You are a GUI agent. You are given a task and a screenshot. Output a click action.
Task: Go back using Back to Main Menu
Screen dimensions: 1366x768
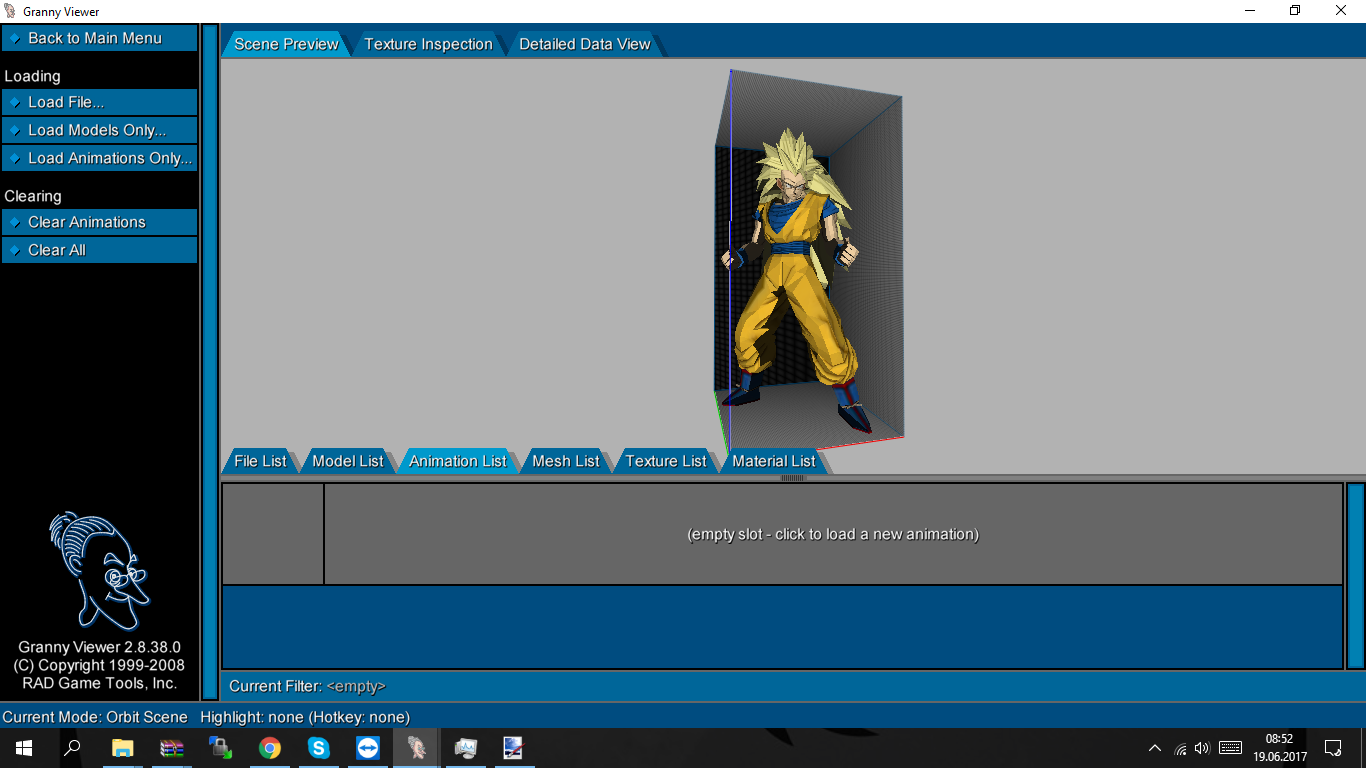click(x=100, y=38)
